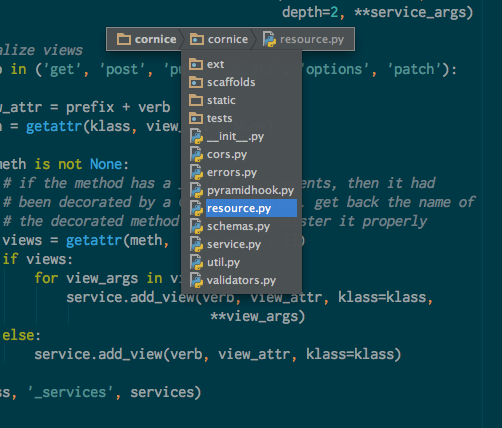Click the Python icon next to highlighted resource.py
Image resolution: width=502 pixels, height=428 pixels.
(196, 208)
